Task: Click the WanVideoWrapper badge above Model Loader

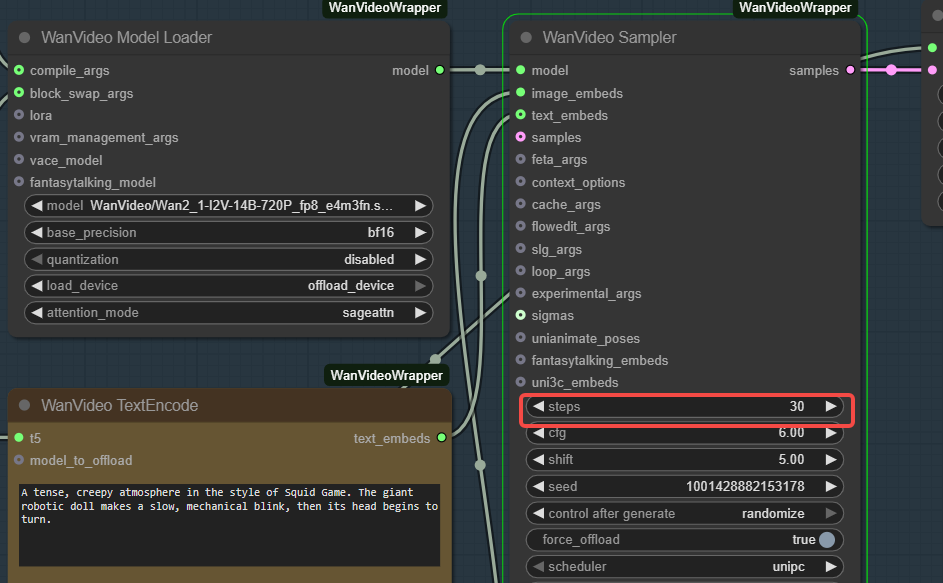Action: click(x=384, y=8)
